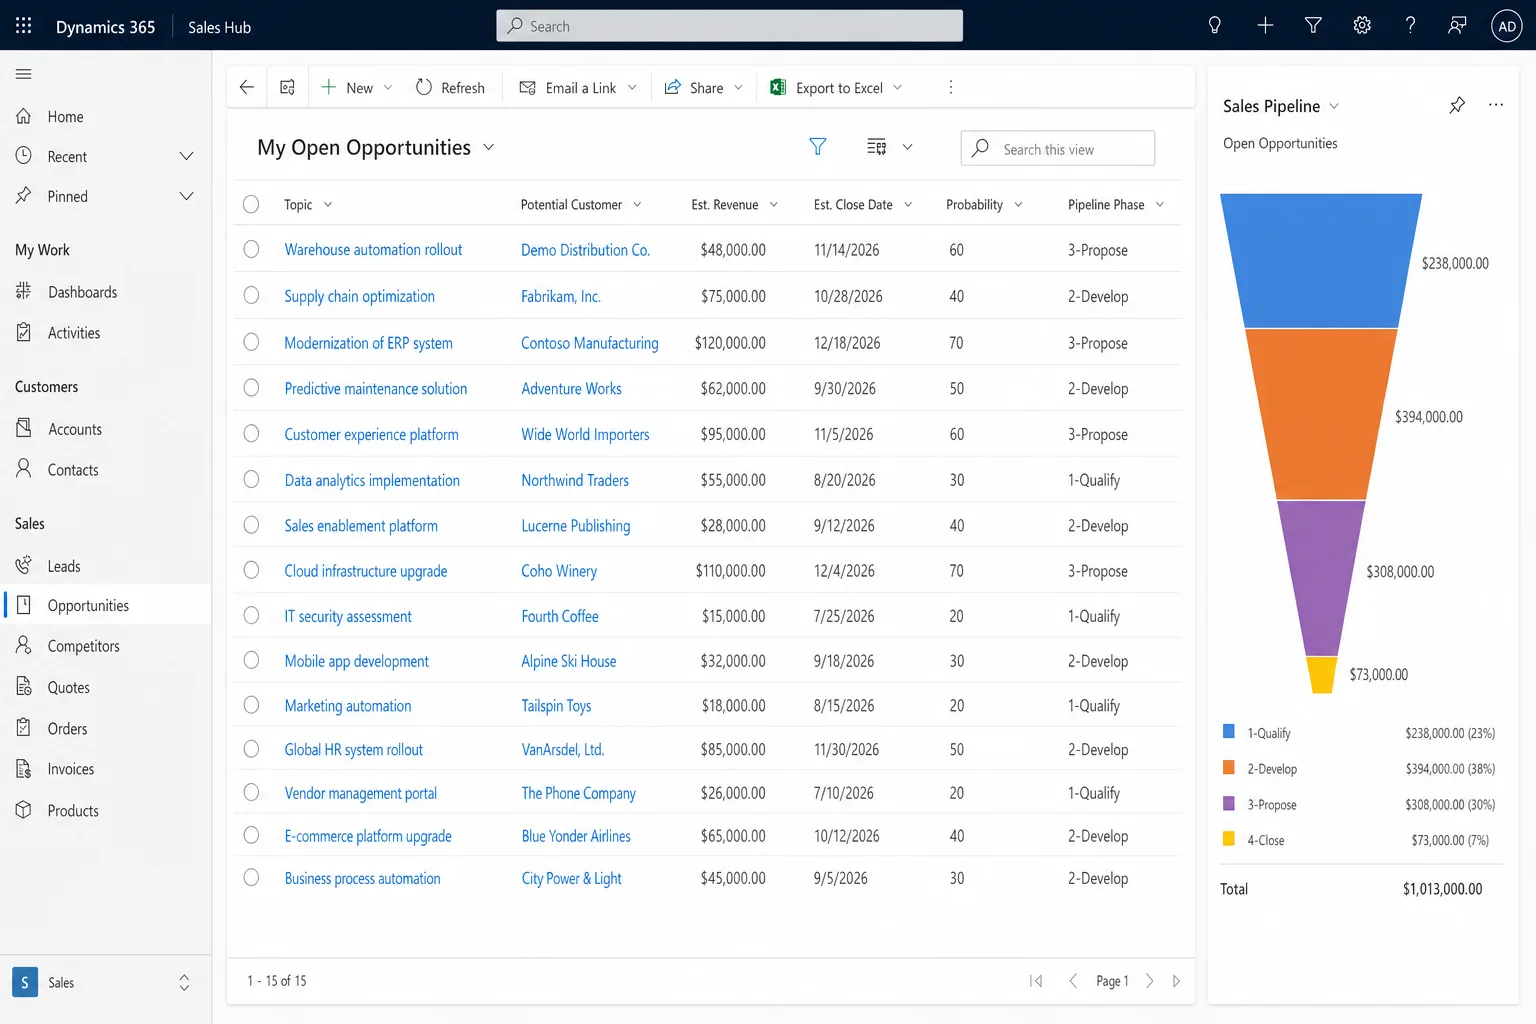The image size is (1536, 1024).
Task: Open the chat assistant icon in header
Action: [1458, 26]
